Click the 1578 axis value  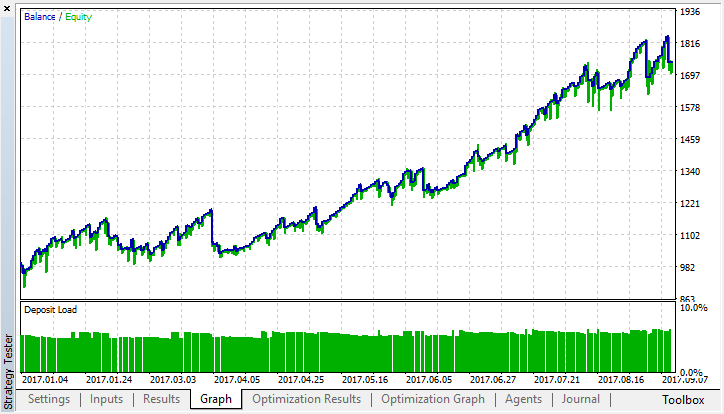pos(690,108)
